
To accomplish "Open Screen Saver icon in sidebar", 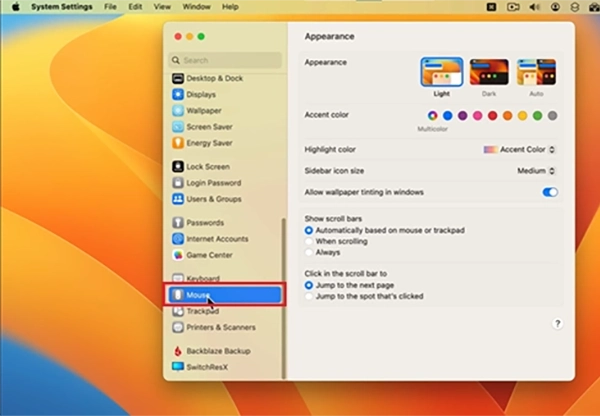I will coord(178,127).
